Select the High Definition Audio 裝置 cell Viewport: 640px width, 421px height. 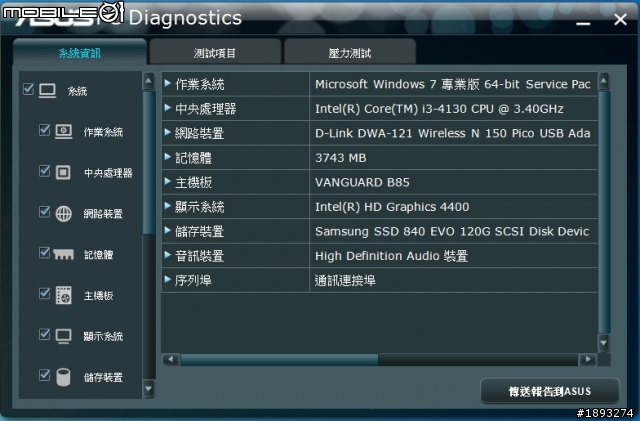click(453, 256)
